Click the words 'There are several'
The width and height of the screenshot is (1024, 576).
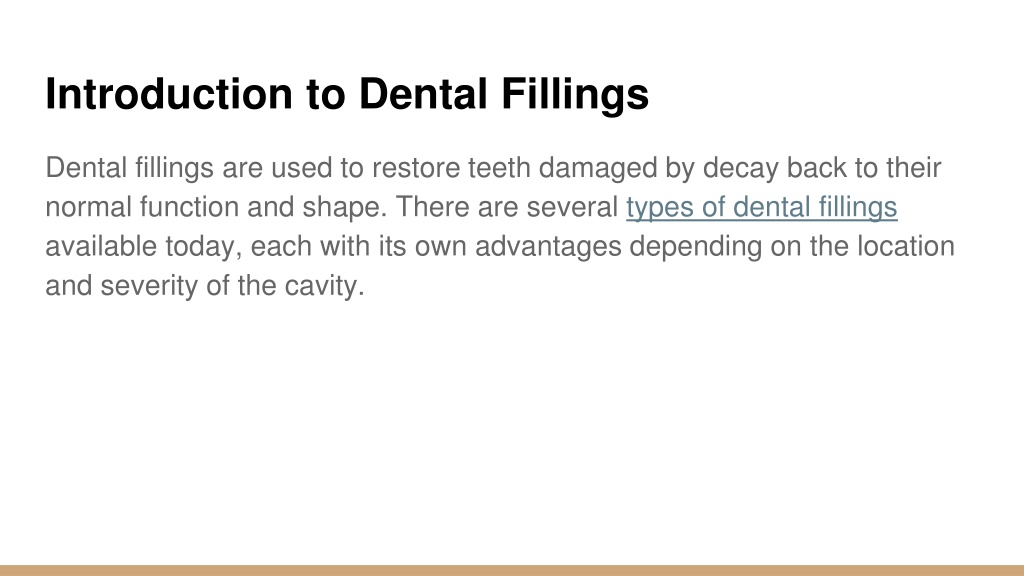507,207
